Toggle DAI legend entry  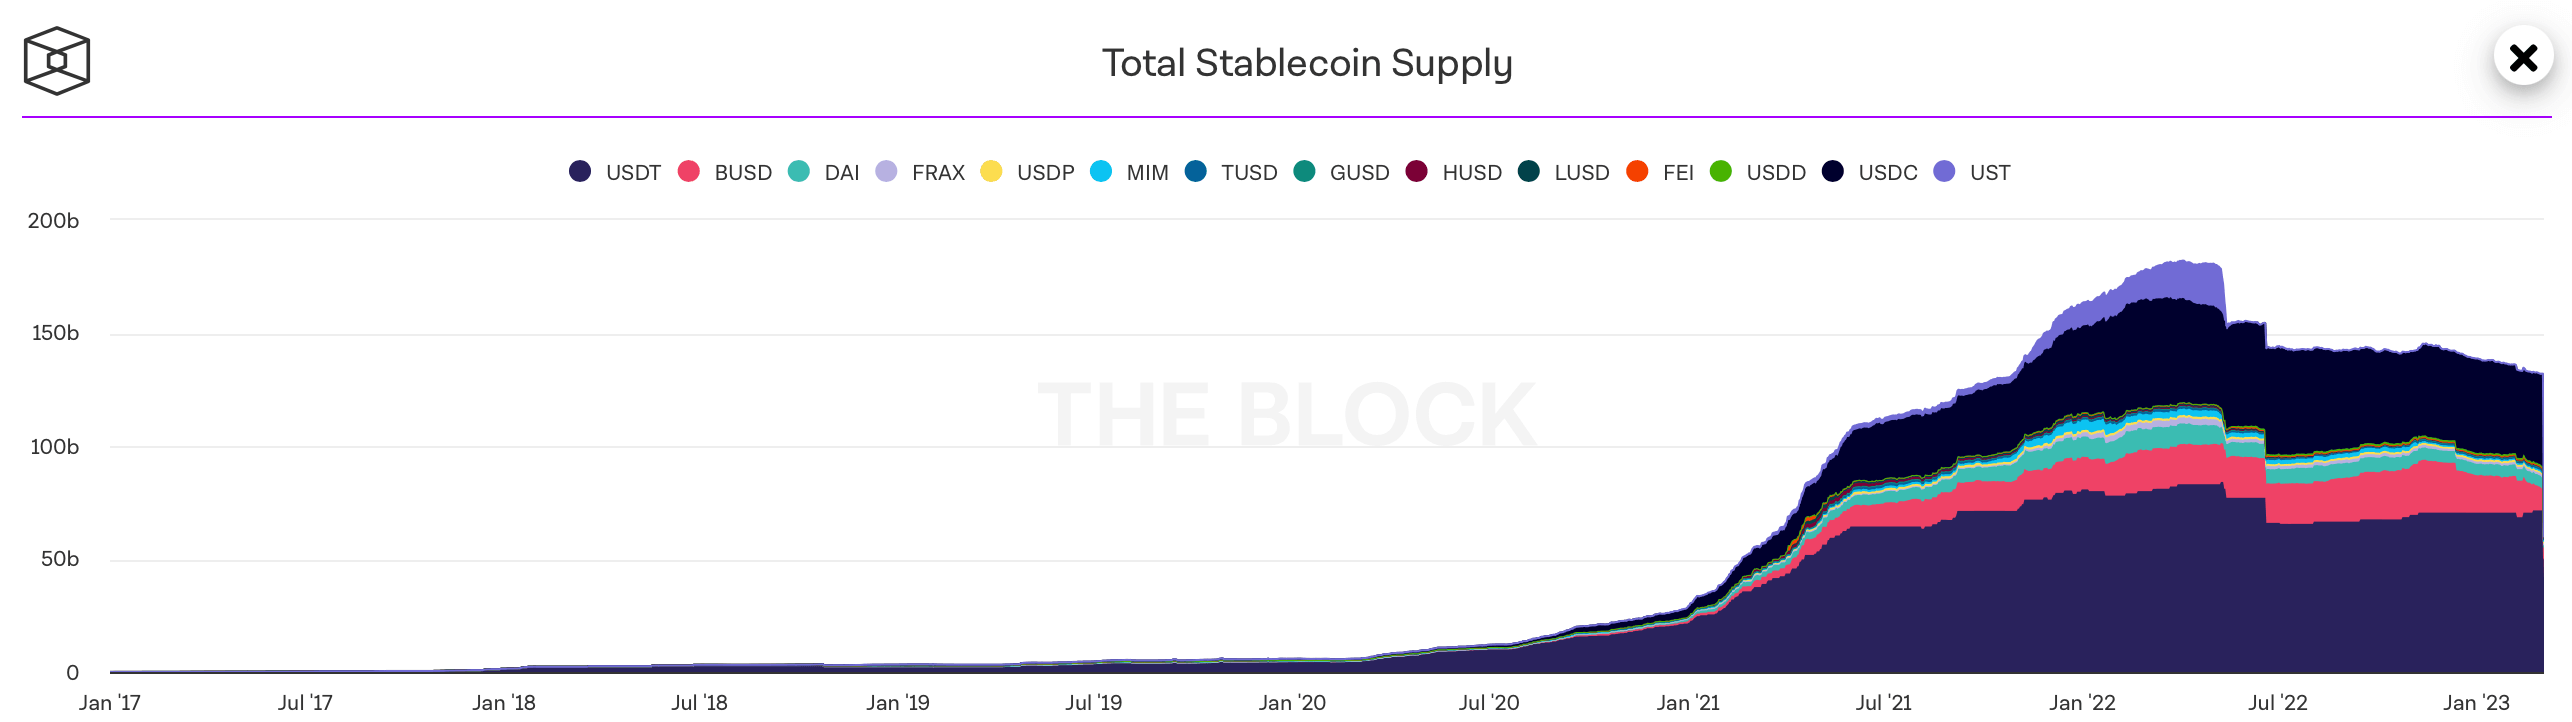(x=823, y=172)
